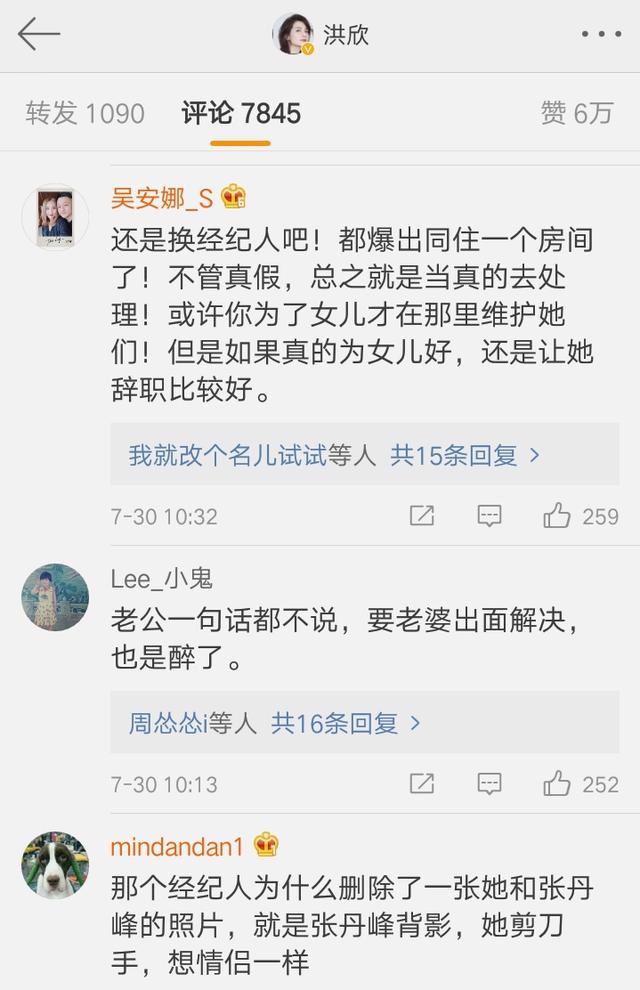The width and height of the screenshot is (640, 990).
Task: Tap the crown badge beside 吴安娜_S
Action: point(234,196)
